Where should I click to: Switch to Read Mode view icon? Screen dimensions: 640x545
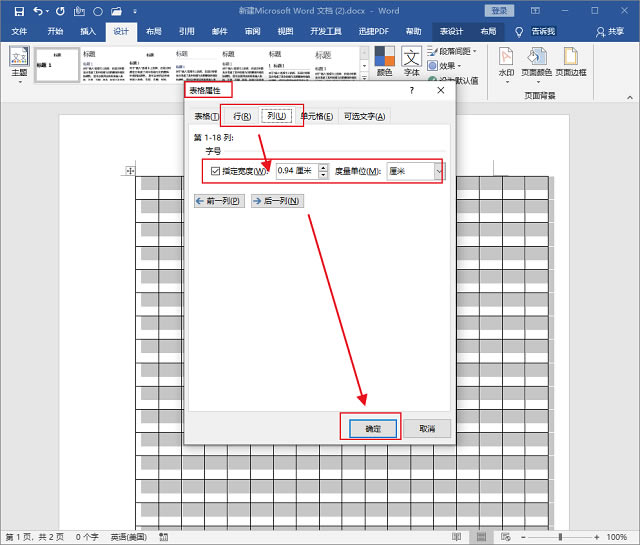click(x=457, y=537)
